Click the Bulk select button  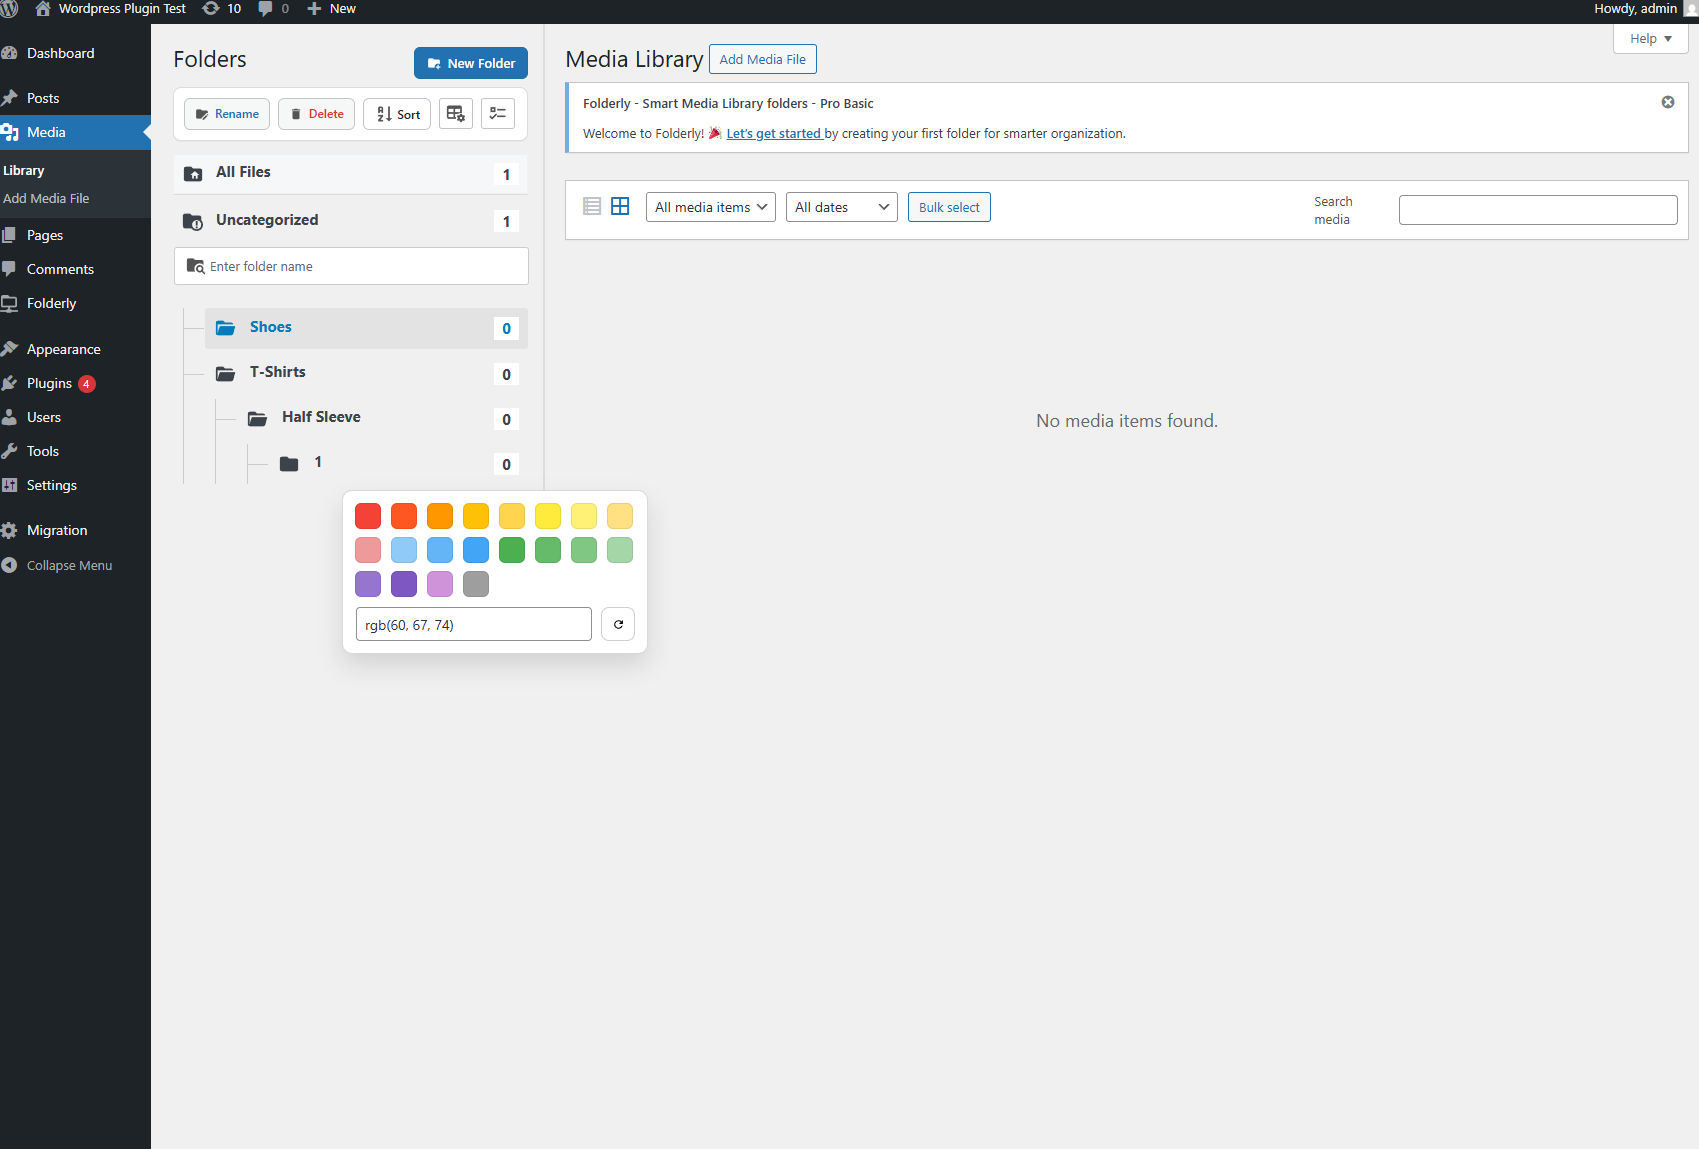pyautogui.click(x=949, y=207)
